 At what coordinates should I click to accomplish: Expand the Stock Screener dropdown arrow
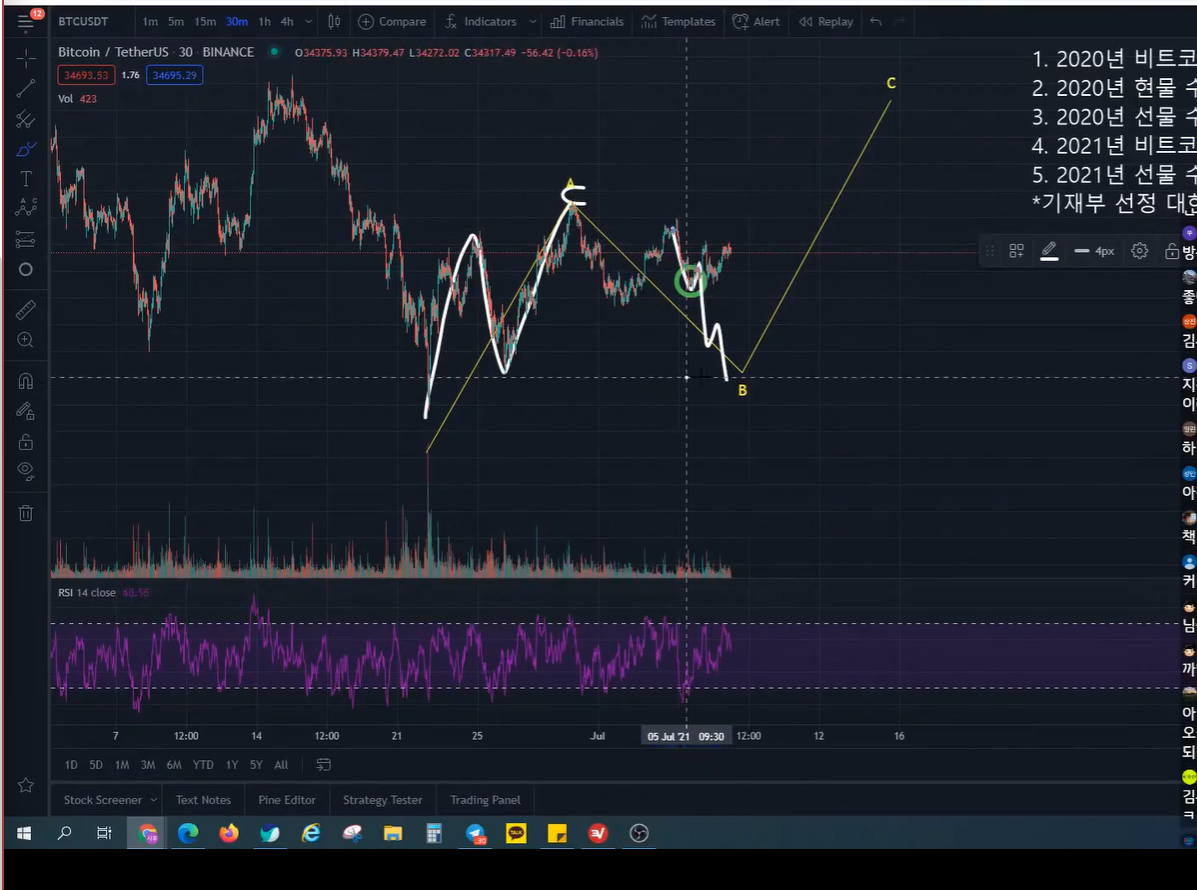pos(153,800)
